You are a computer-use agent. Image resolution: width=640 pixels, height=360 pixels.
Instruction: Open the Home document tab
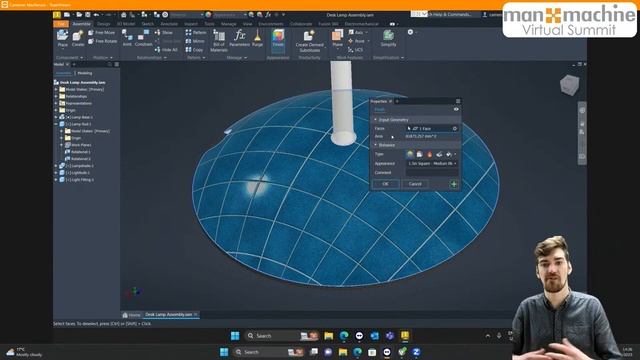point(131,315)
